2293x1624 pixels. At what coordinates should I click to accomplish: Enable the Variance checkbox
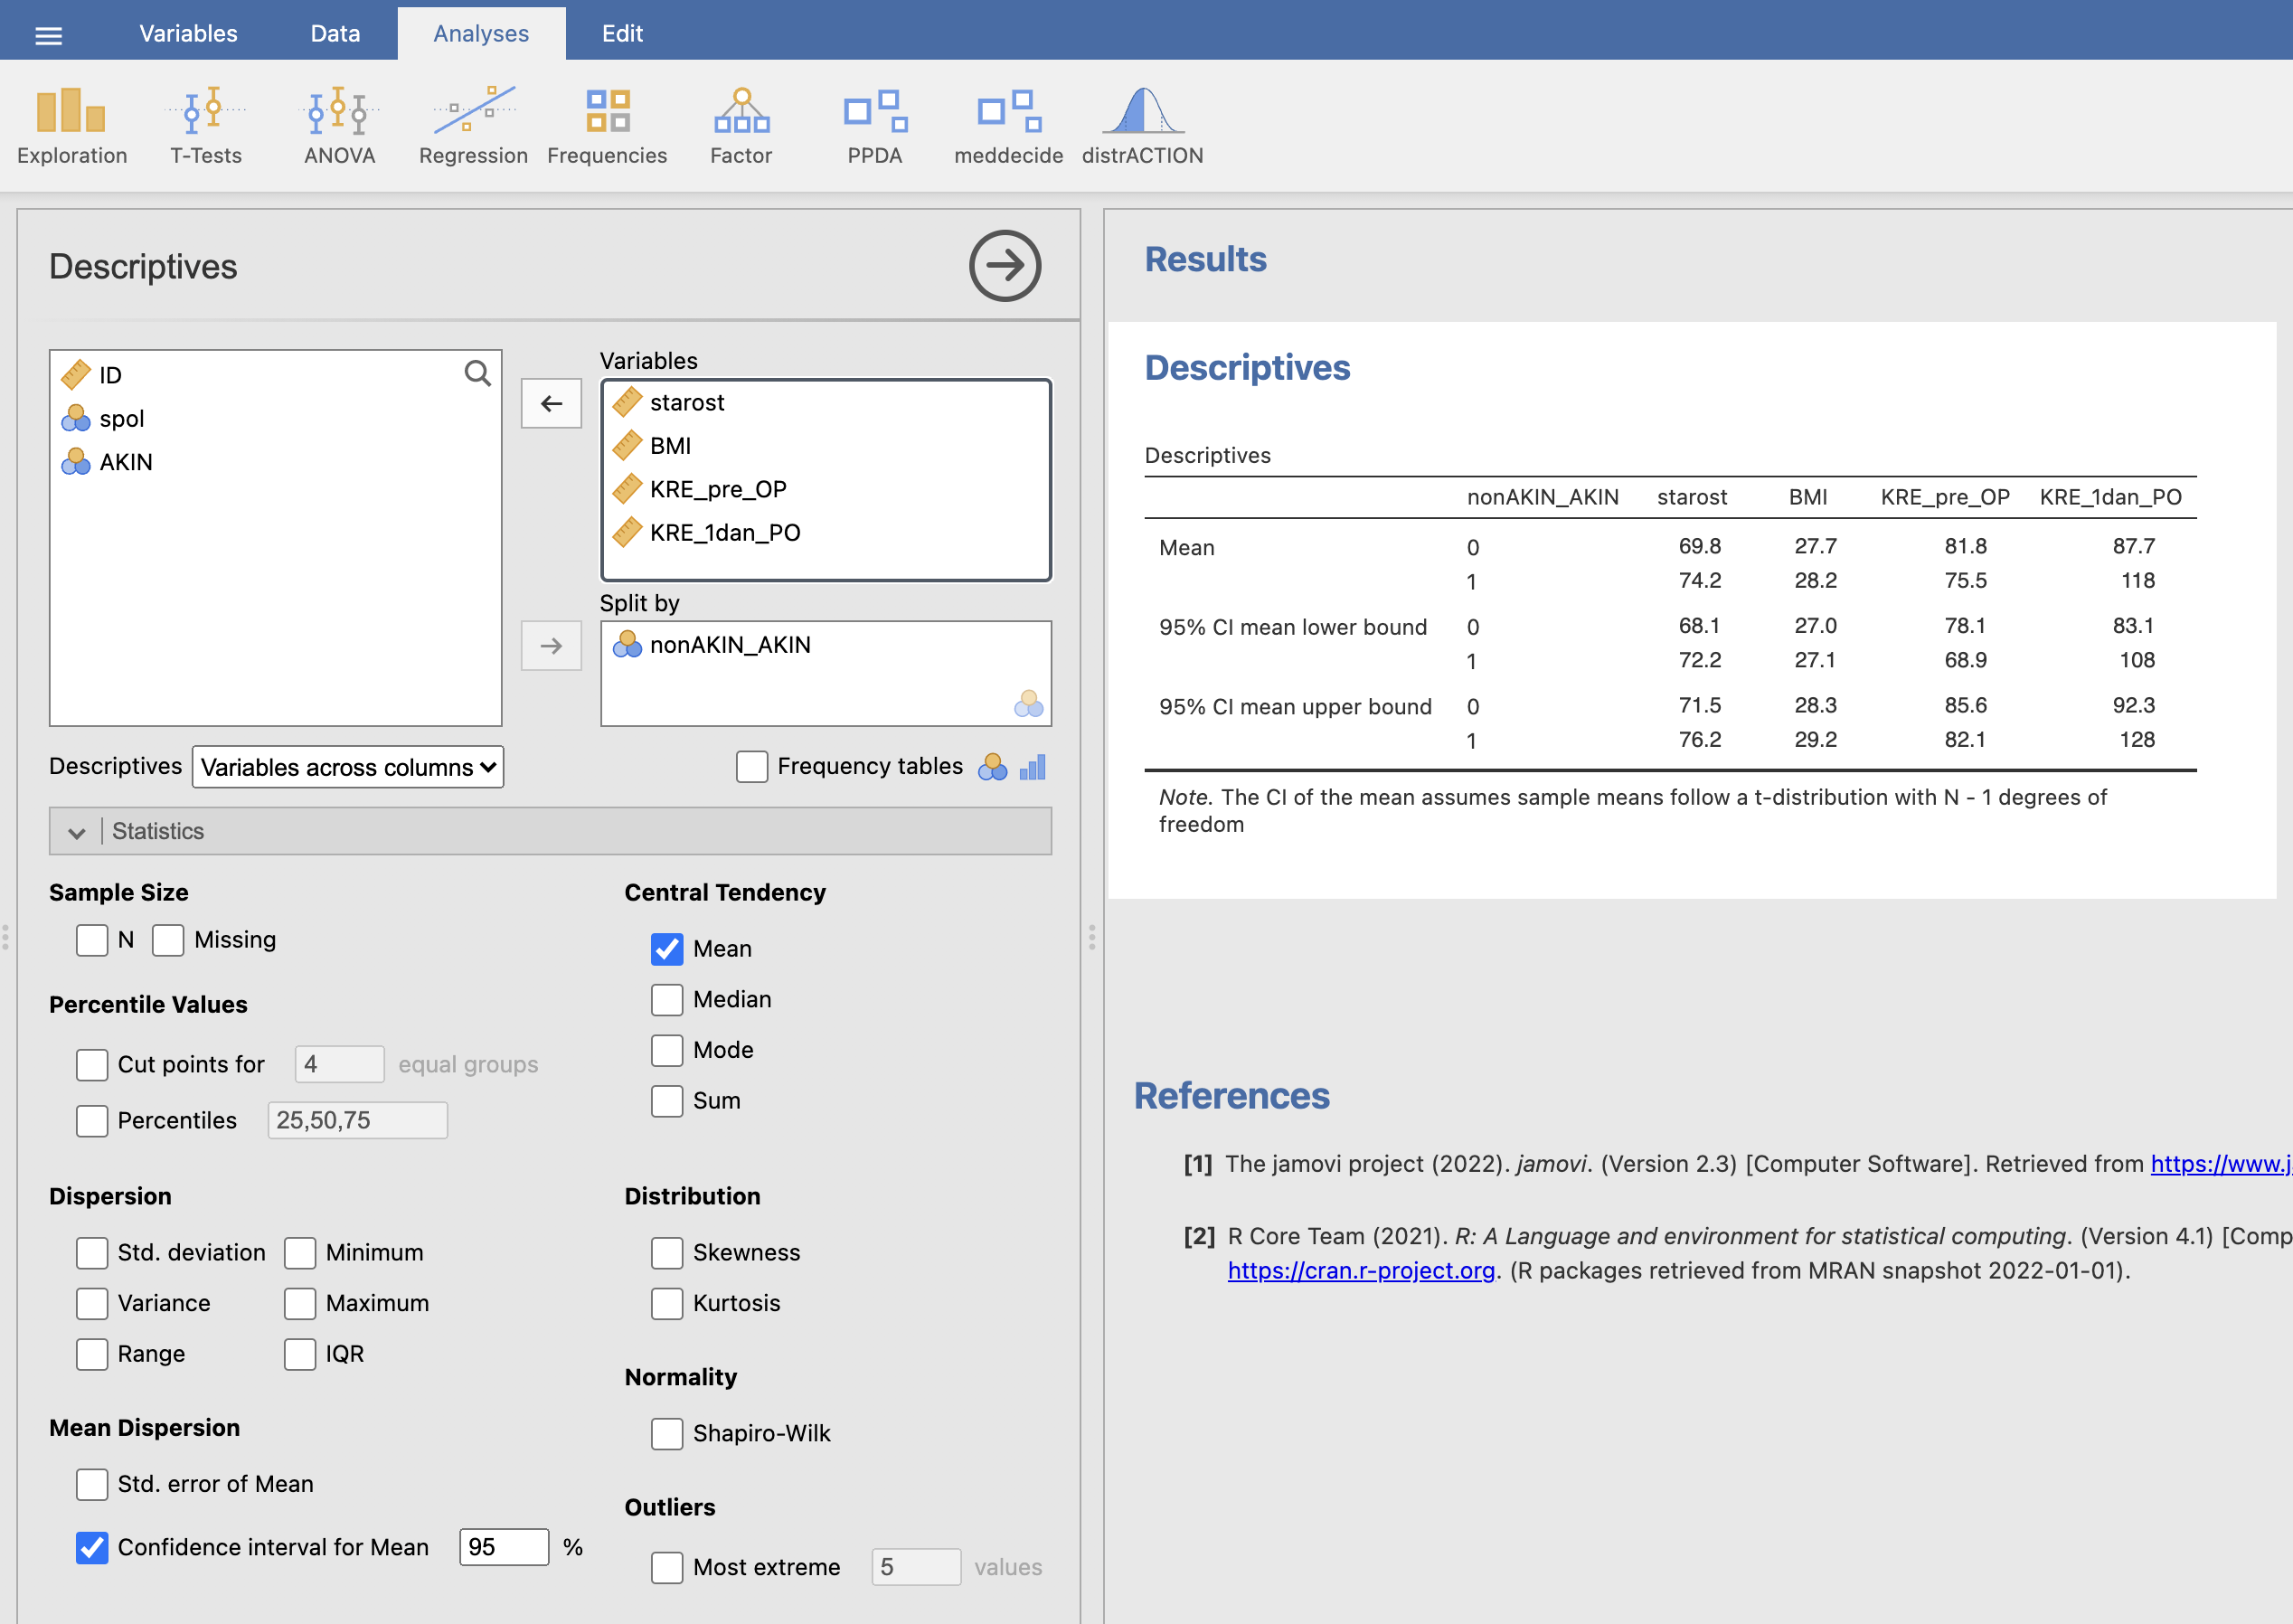(92, 1303)
